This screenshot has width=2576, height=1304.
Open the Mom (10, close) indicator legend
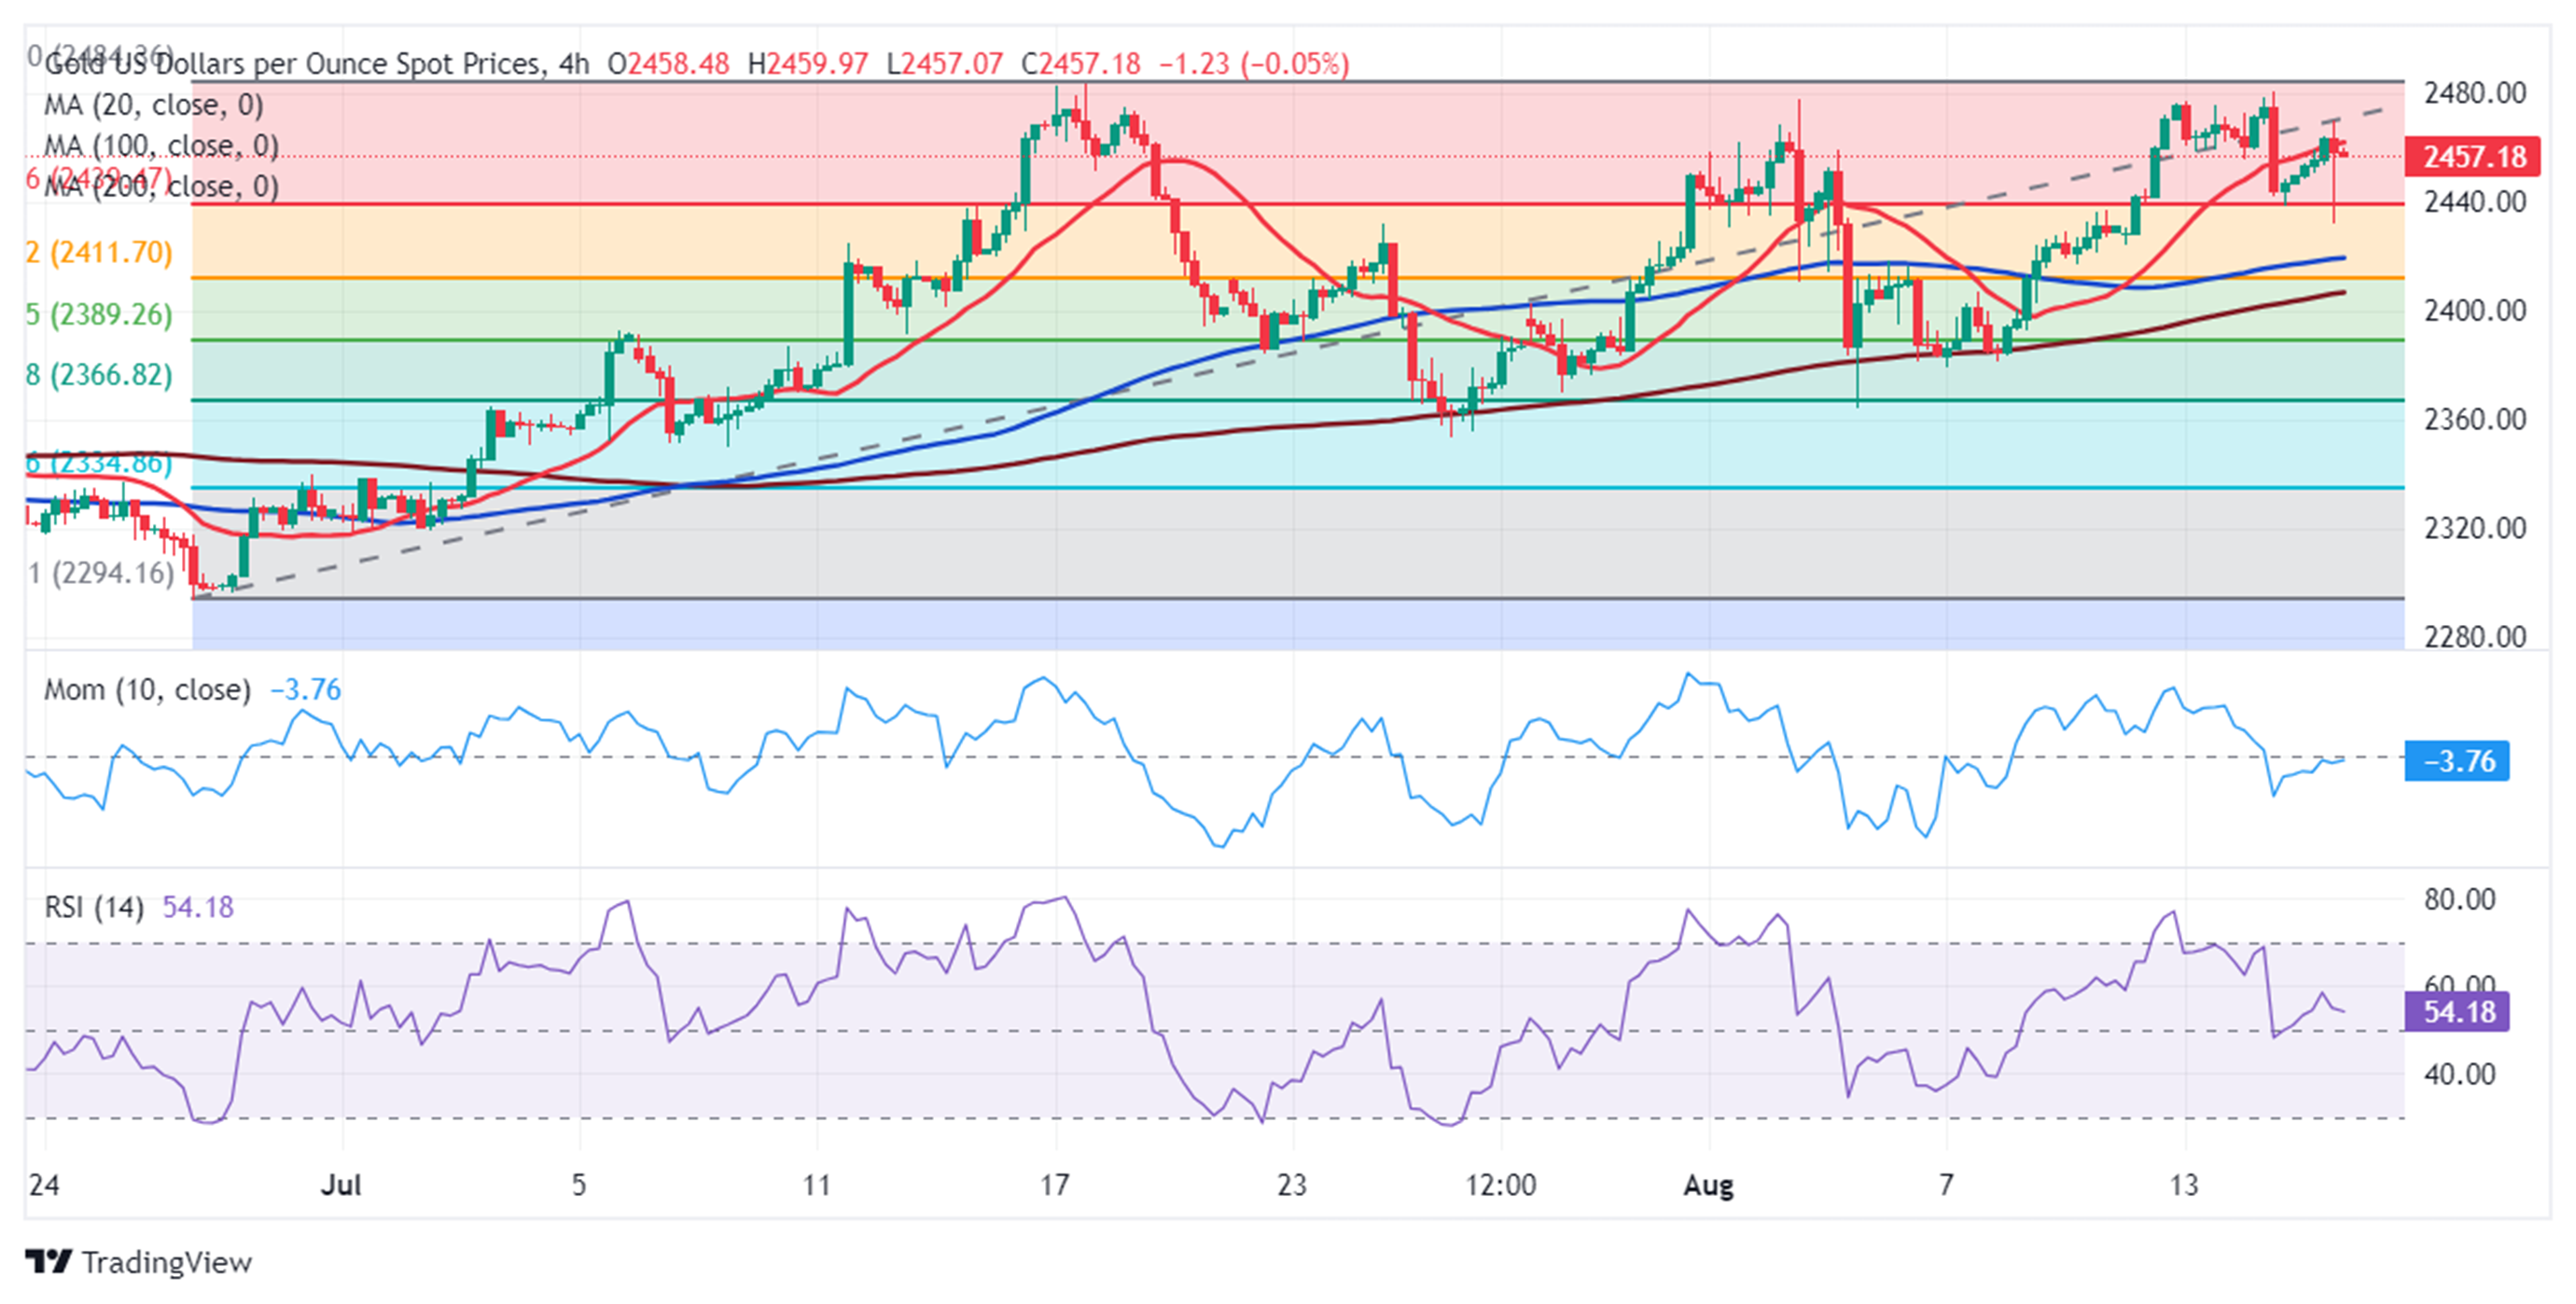pyautogui.click(x=147, y=690)
